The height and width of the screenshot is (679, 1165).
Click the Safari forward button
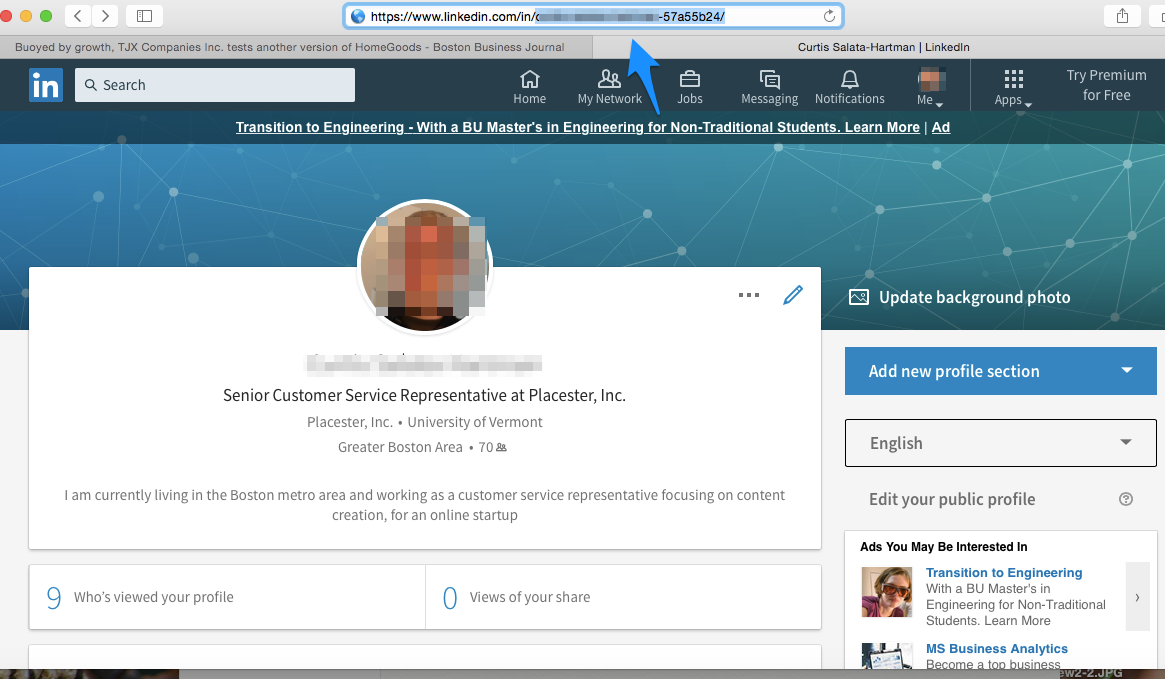click(x=105, y=16)
